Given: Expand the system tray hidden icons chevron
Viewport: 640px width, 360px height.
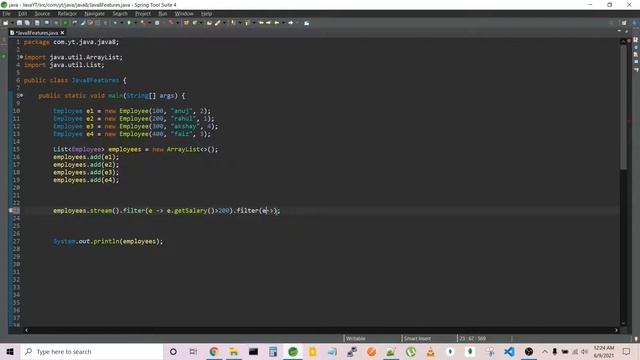Looking at the screenshot, I should coord(544,351).
